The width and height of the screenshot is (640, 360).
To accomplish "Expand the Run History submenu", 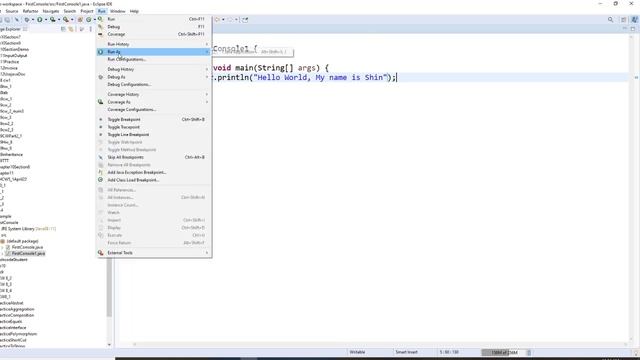I will (207, 44).
